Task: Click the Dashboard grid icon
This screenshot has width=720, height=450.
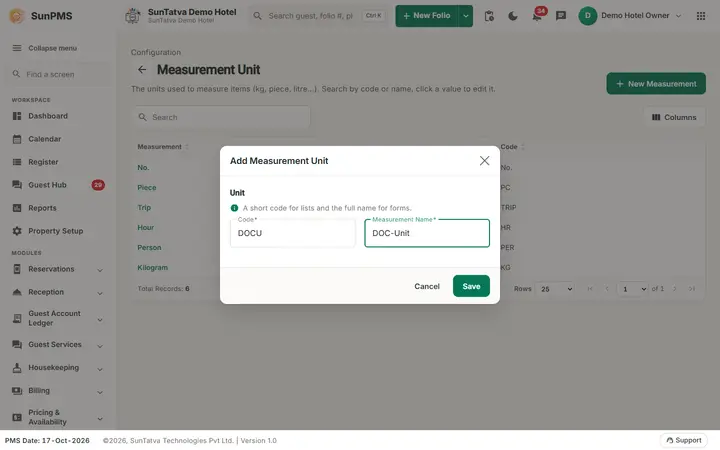Action: point(17,116)
